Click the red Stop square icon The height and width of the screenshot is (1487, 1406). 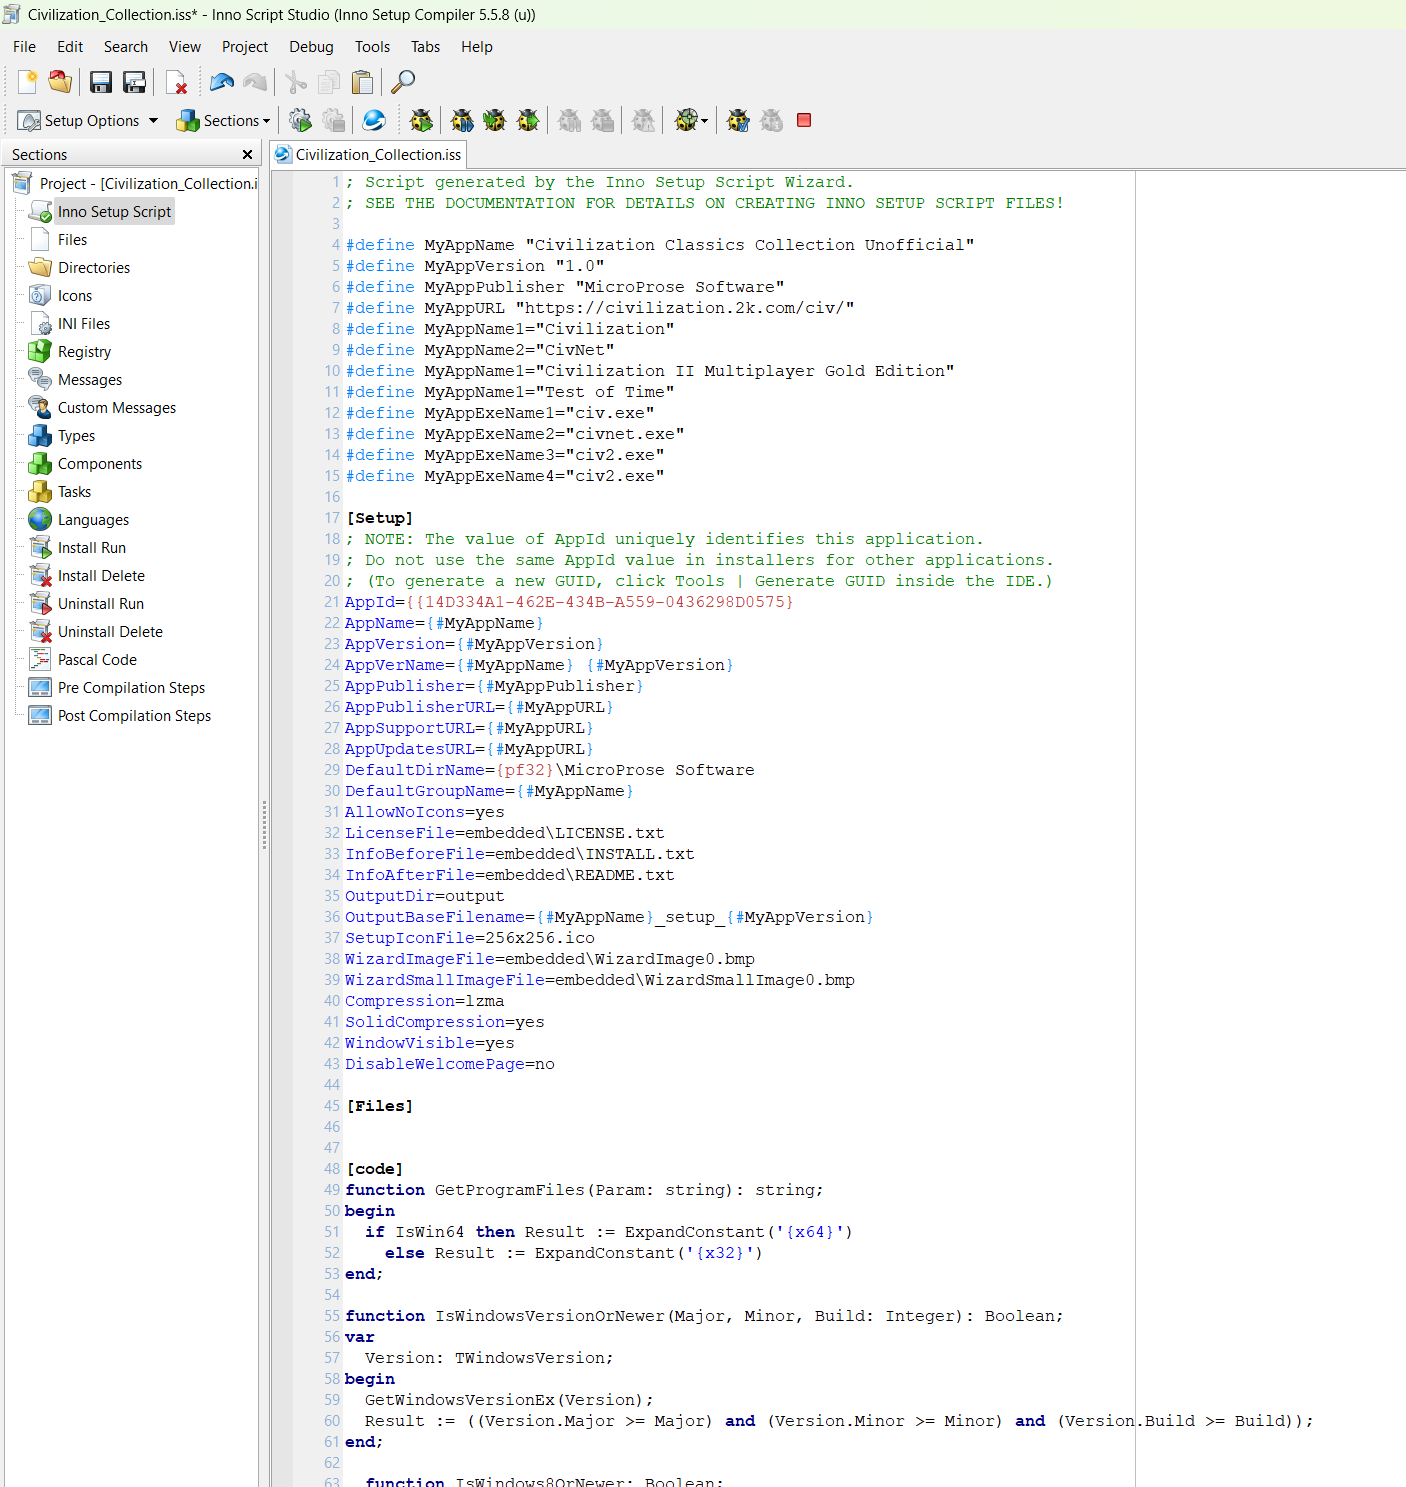[804, 120]
